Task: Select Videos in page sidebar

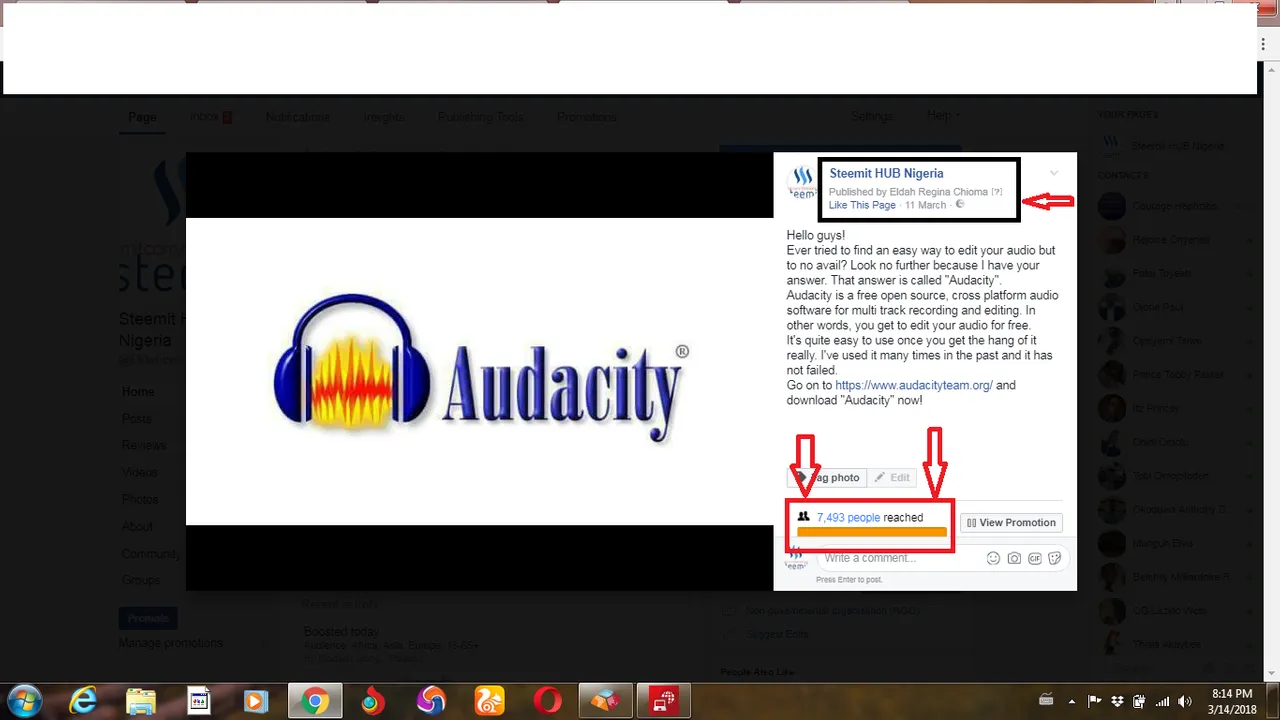Action: pyautogui.click(x=140, y=473)
